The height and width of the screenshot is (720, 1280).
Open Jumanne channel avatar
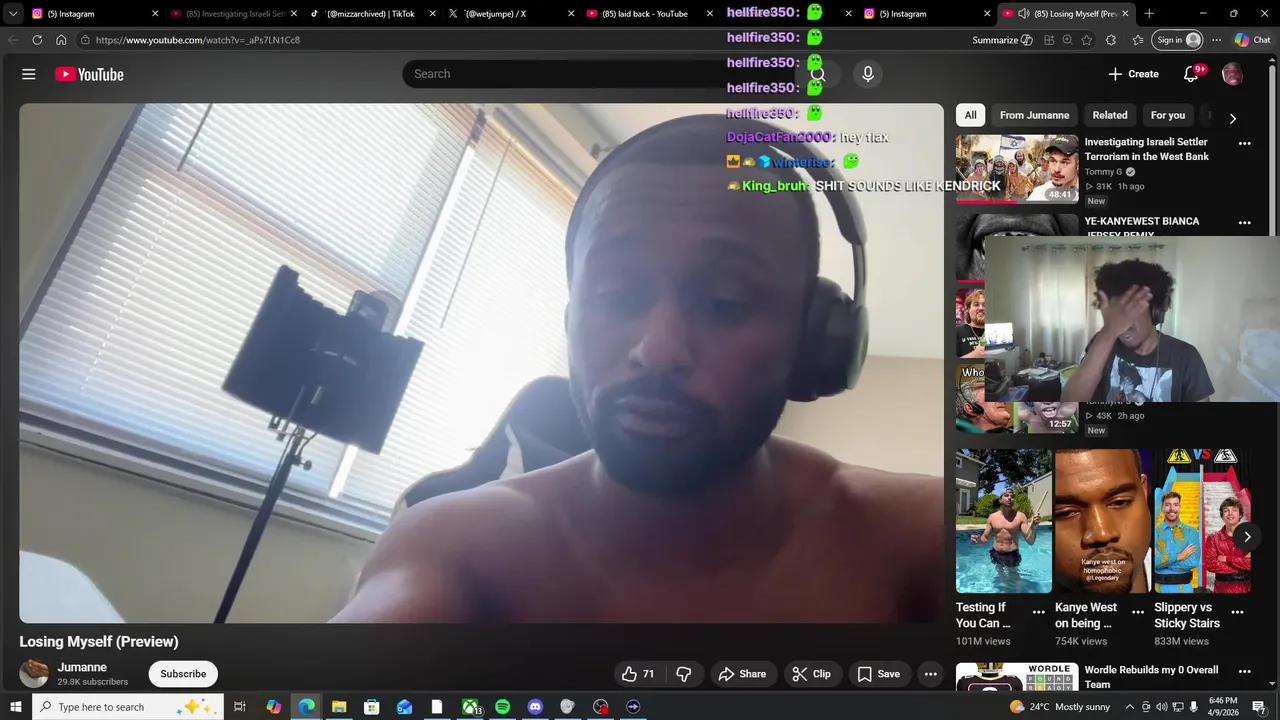[x=34, y=673]
